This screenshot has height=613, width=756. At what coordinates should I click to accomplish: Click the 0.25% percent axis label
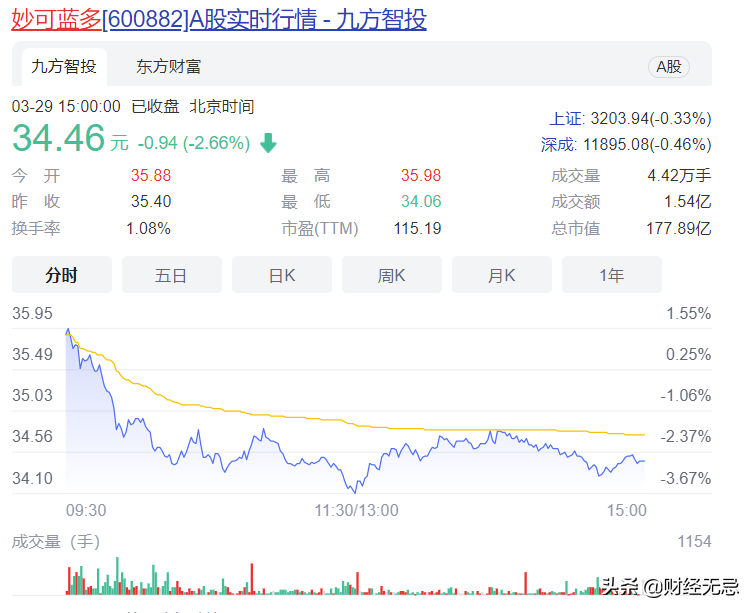[x=688, y=354]
